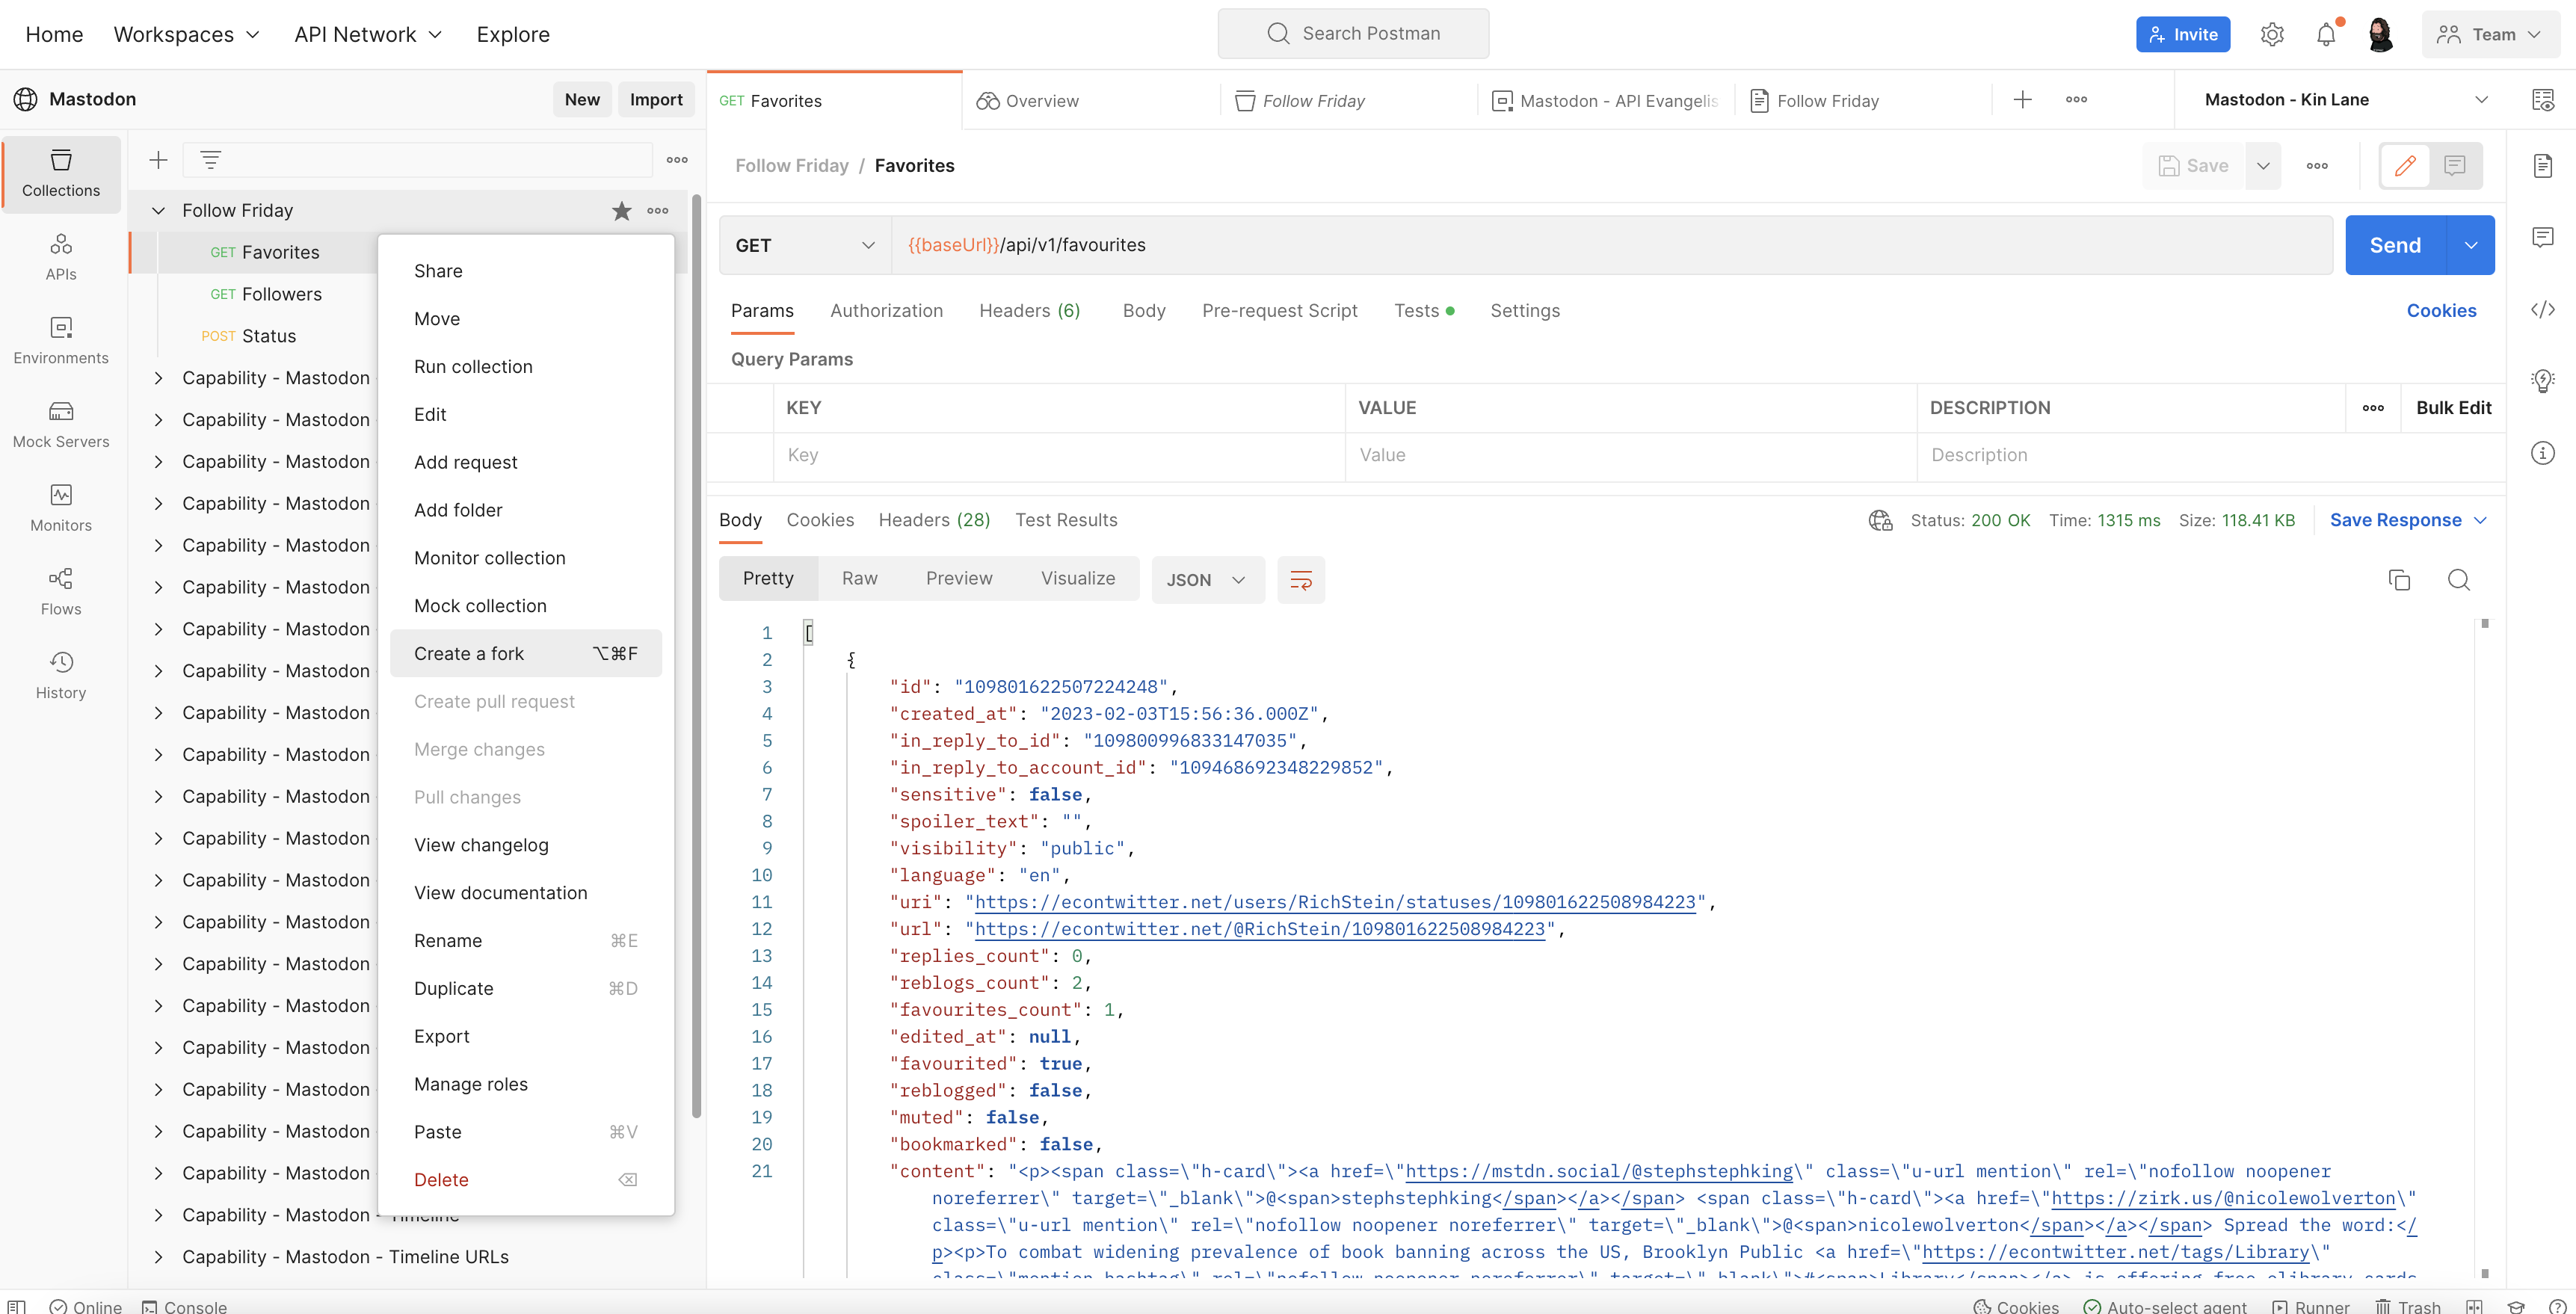Switch to the Authorization tab
Viewport: 2576px width, 1314px height.
886,311
